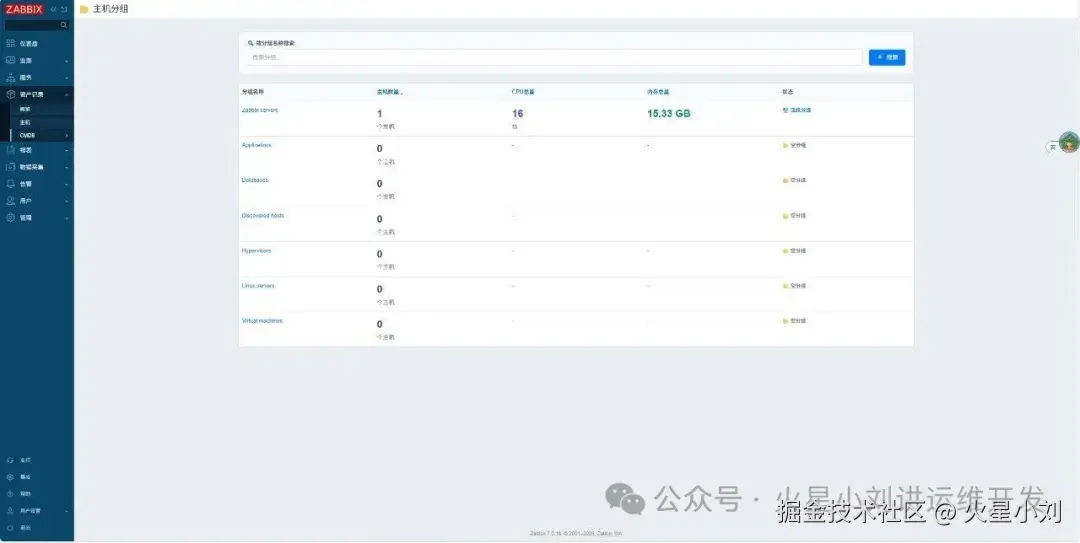Image resolution: width=1080 pixels, height=543 pixels.
Task: Click the status icon in the Zabbix servers row
Action: (785, 110)
